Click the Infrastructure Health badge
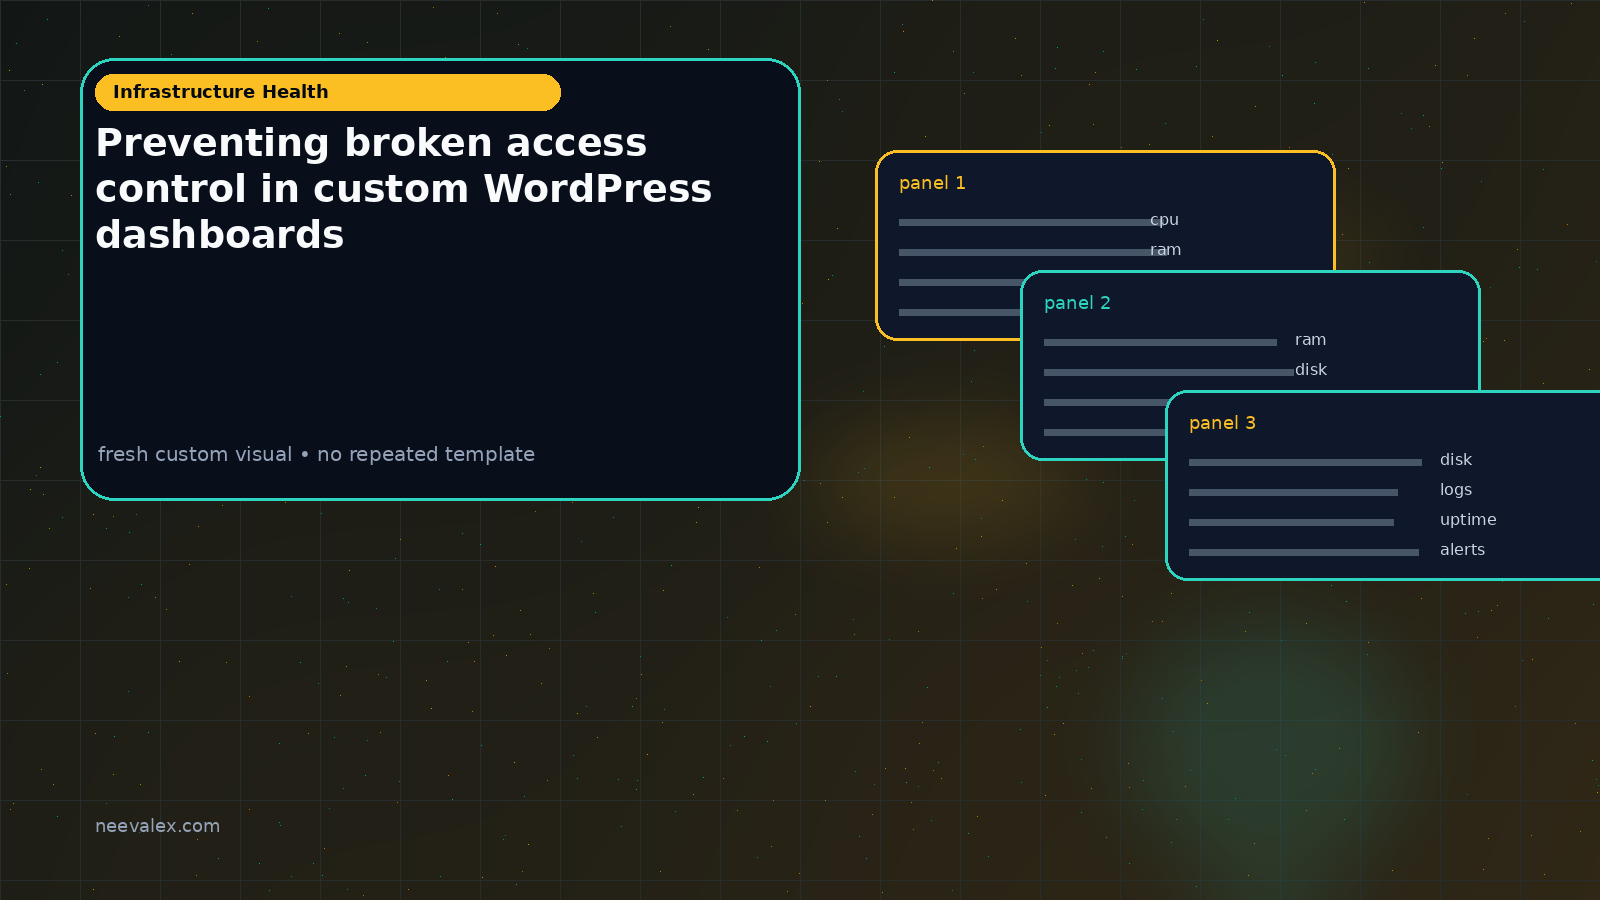The image size is (1600, 900). (328, 92)
